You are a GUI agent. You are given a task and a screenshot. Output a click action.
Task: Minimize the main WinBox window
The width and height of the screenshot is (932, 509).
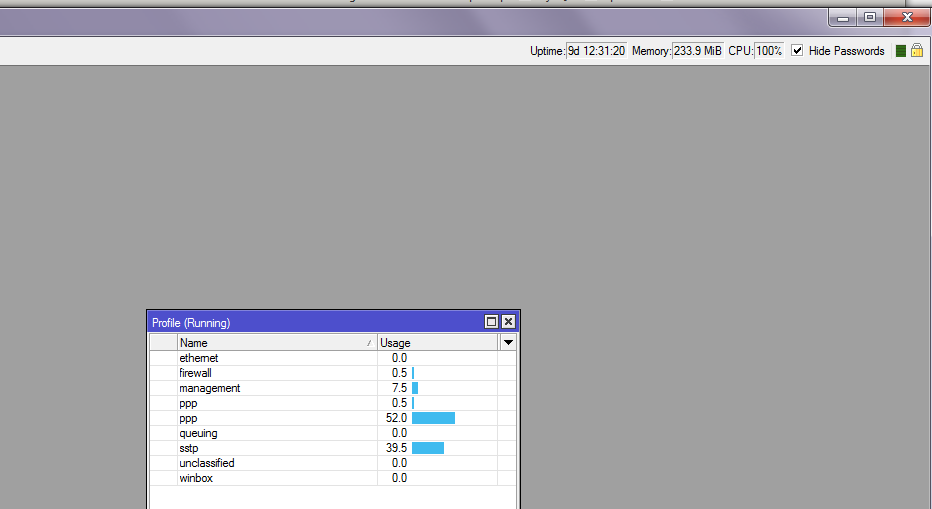(843, 18)
